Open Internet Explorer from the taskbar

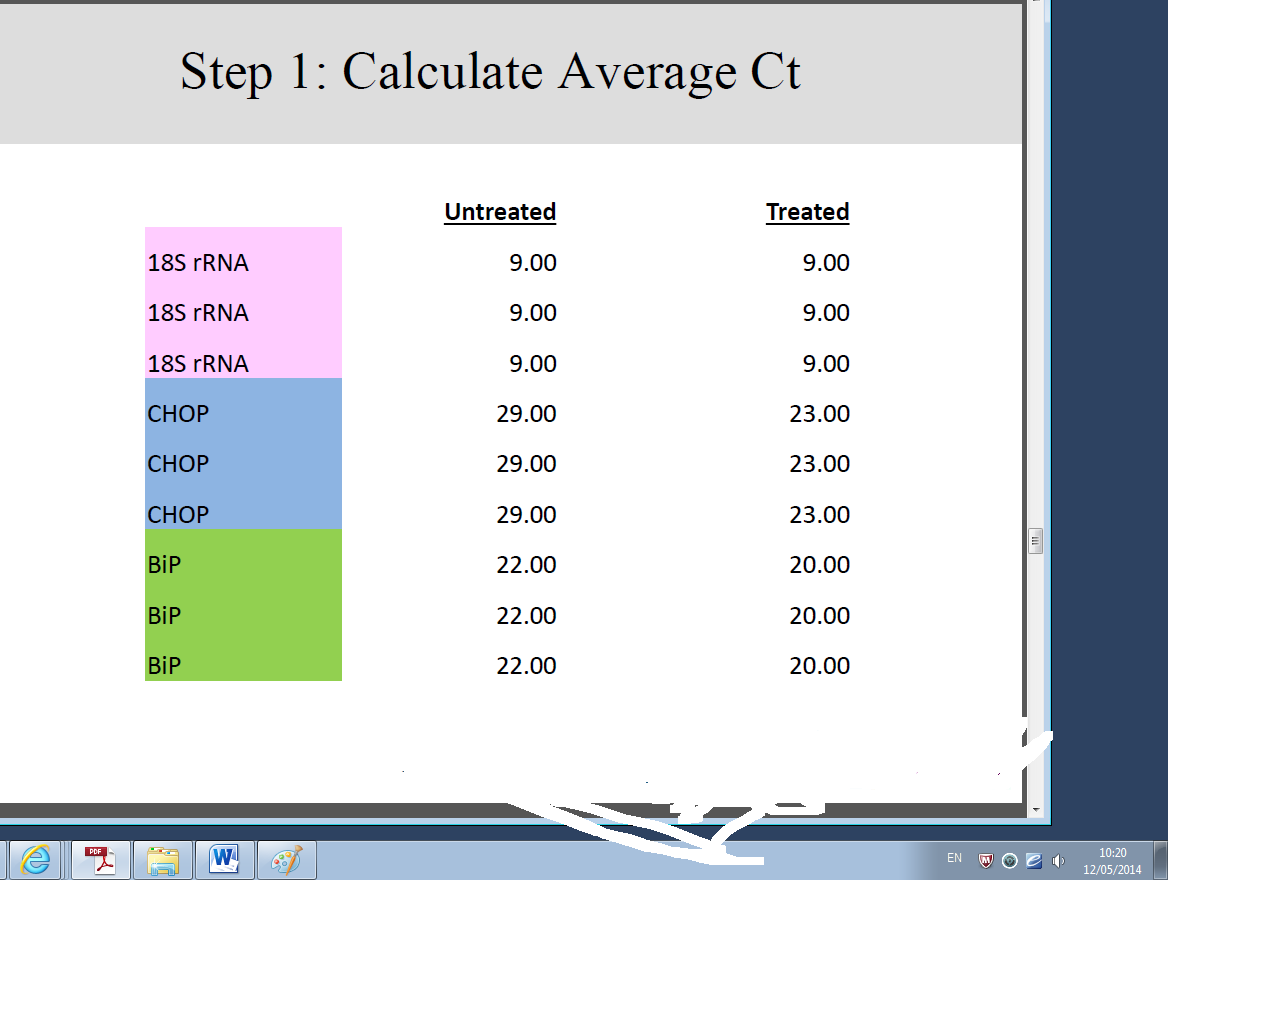[x=36, y=860]
